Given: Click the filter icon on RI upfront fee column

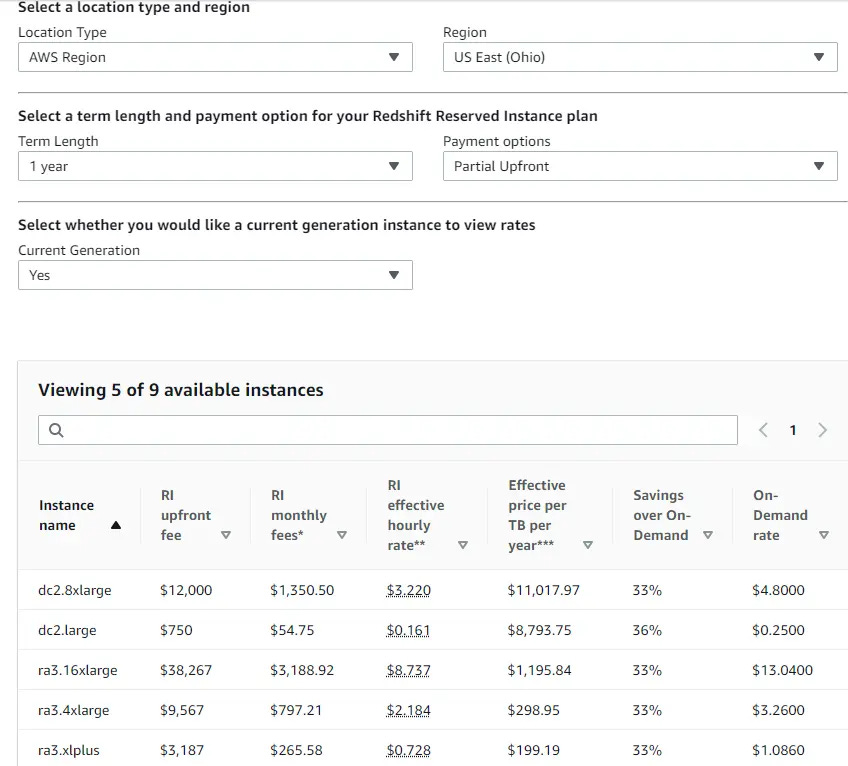Looking at the screenshot, I should pos(226,537).
